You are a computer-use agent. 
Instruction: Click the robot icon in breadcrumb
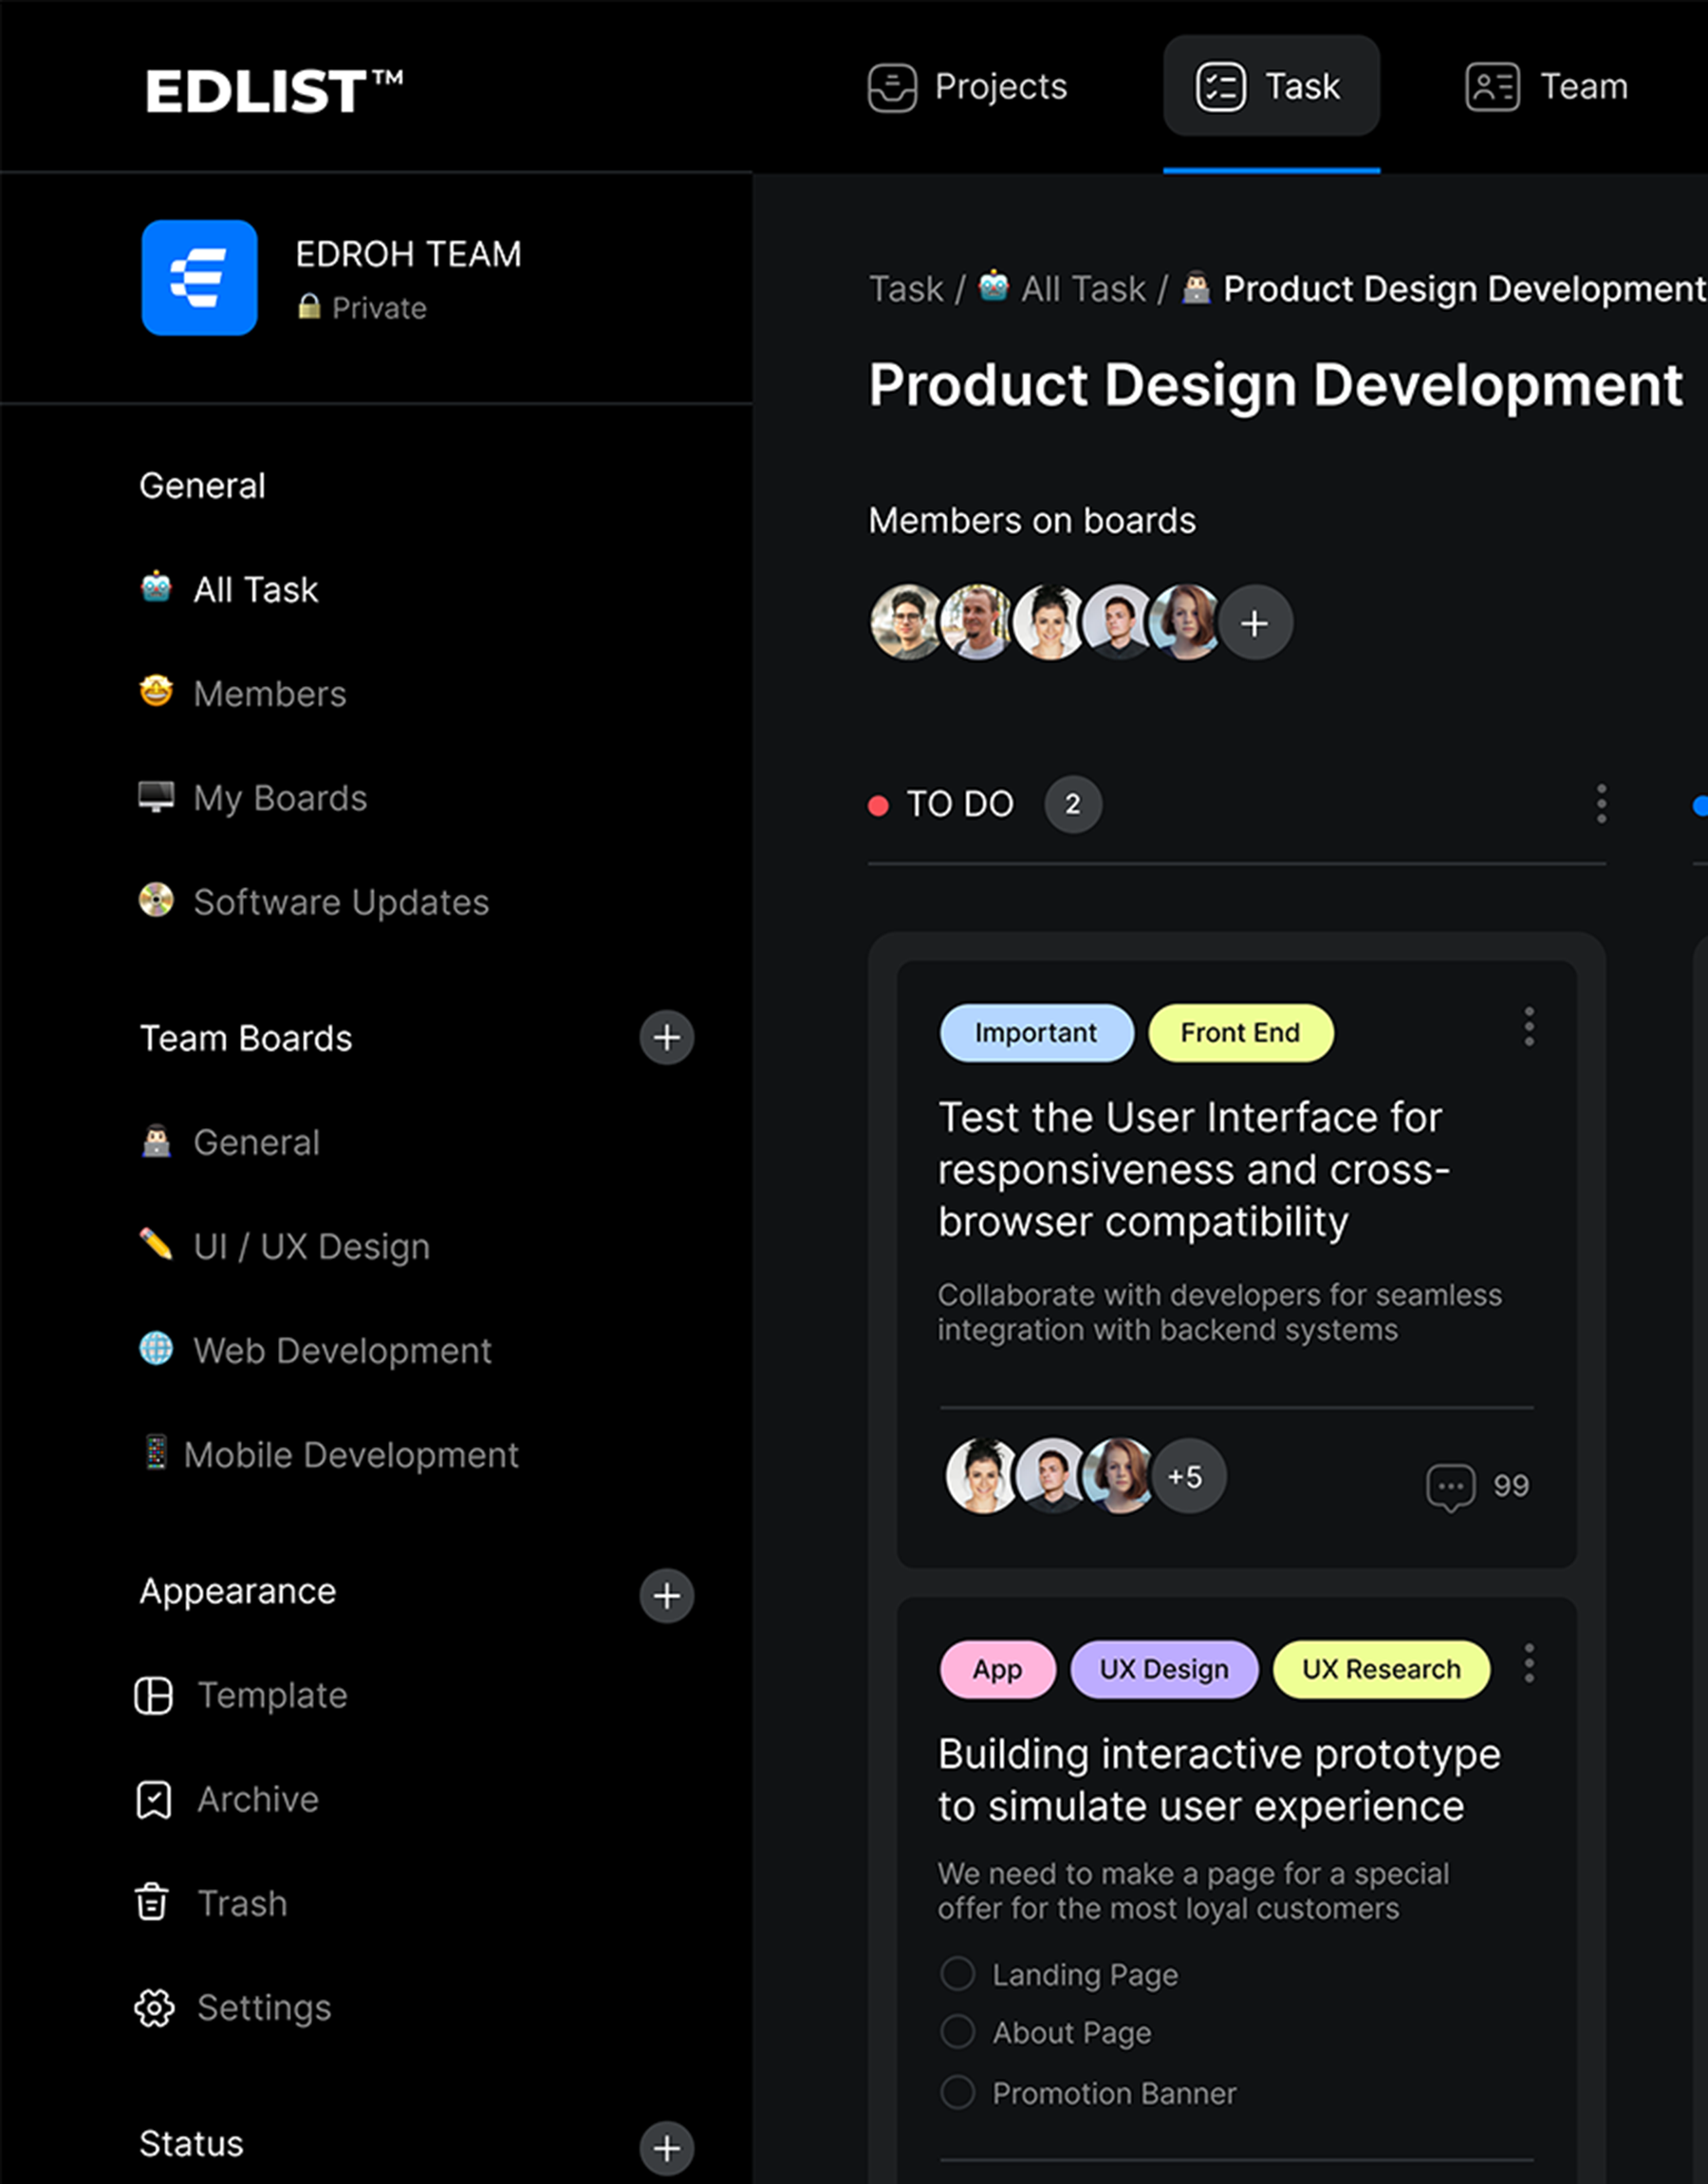pos(993,285)
